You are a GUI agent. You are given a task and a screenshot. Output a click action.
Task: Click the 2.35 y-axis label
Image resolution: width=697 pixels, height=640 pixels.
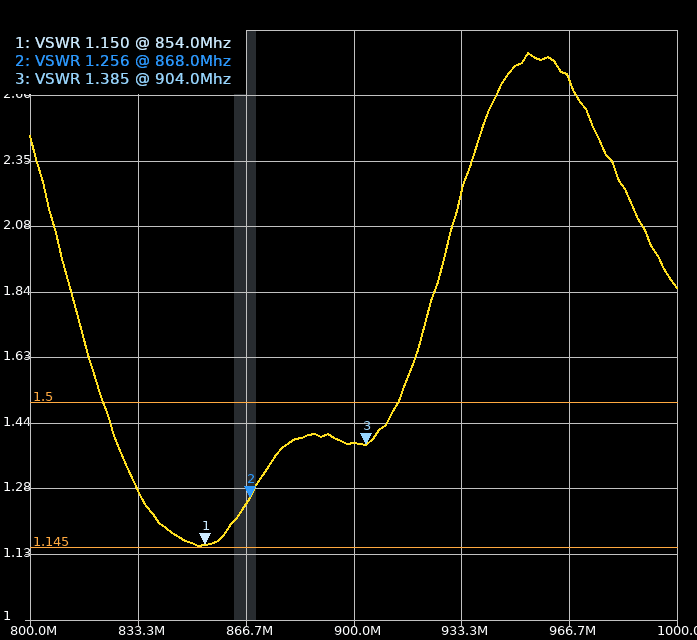(x=17, y=159)
